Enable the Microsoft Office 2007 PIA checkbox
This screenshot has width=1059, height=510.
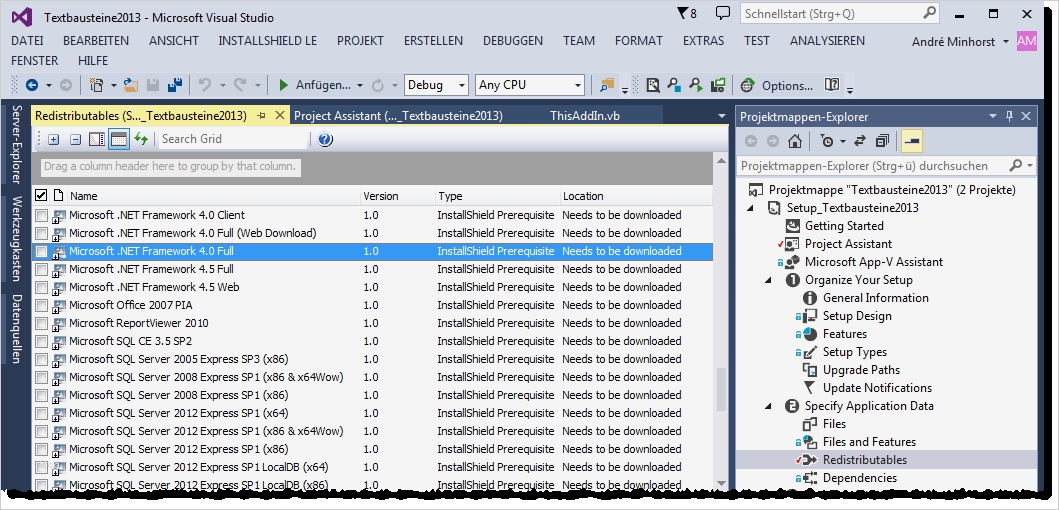click(41, 305)
